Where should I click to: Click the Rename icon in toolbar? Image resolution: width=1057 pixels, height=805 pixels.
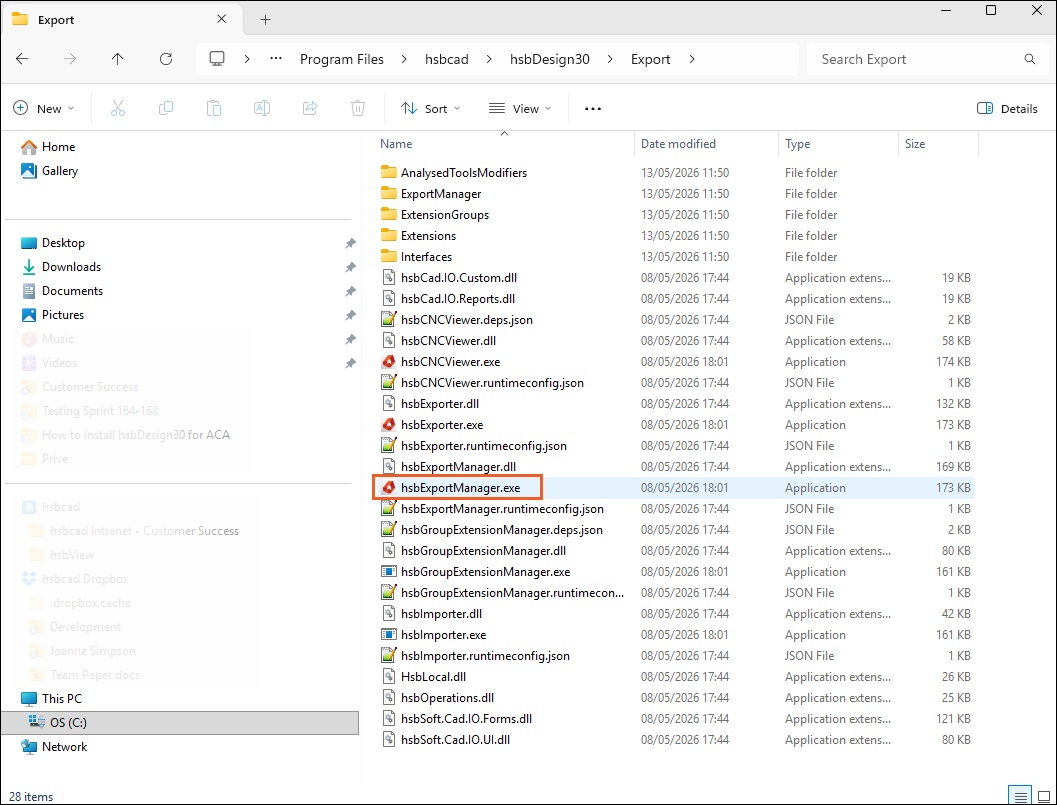tap(262, 109)
